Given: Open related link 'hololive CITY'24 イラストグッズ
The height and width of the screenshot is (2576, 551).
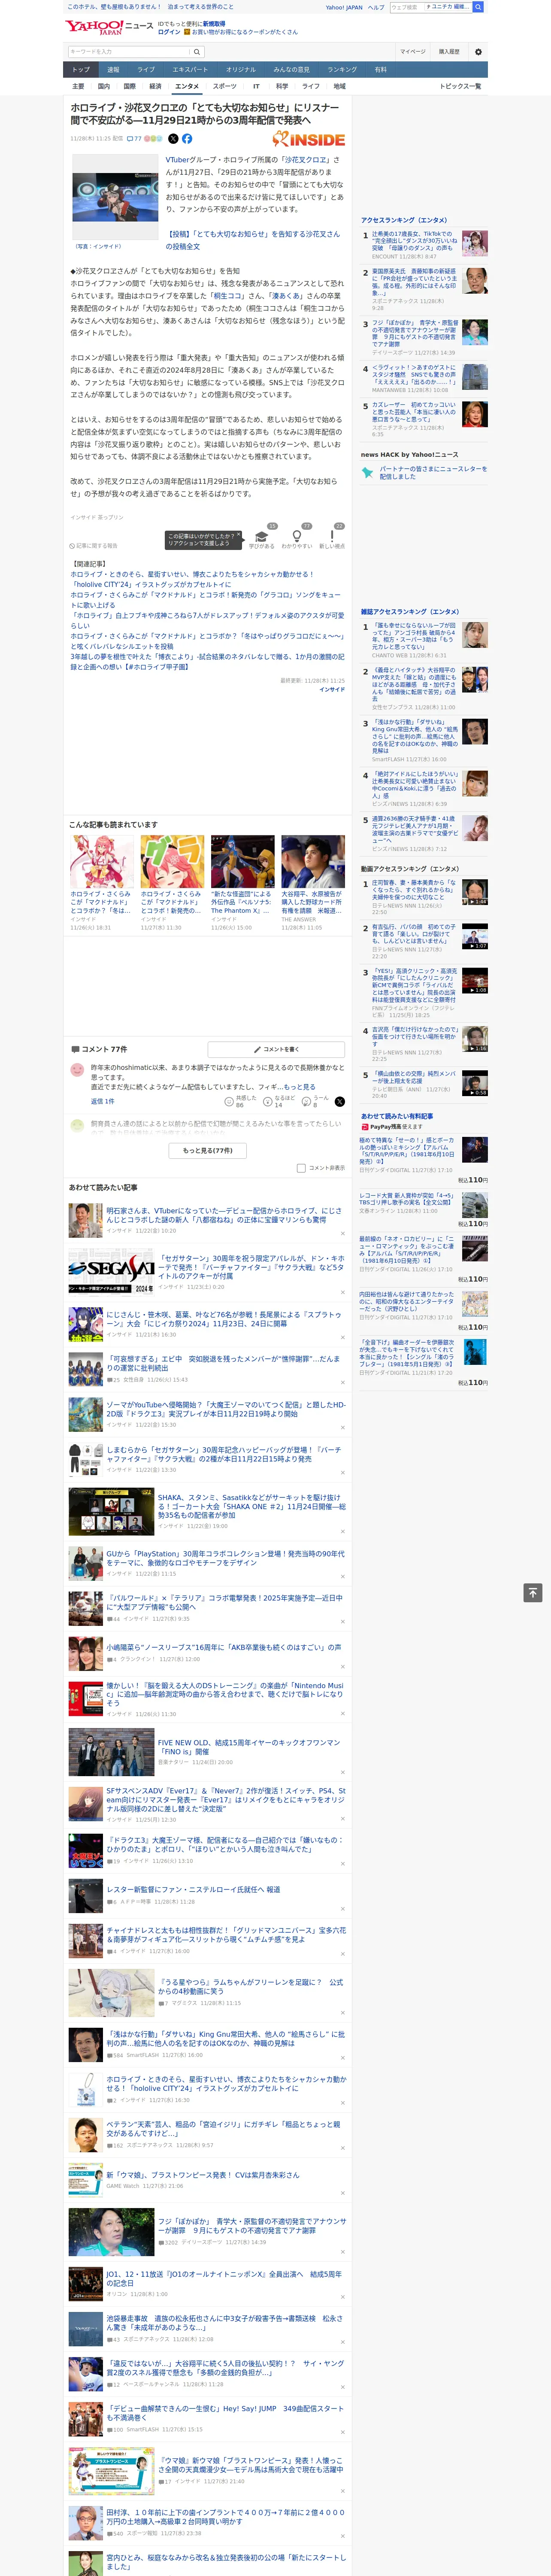Looking at the screenshot, I should tap(150, 585).
